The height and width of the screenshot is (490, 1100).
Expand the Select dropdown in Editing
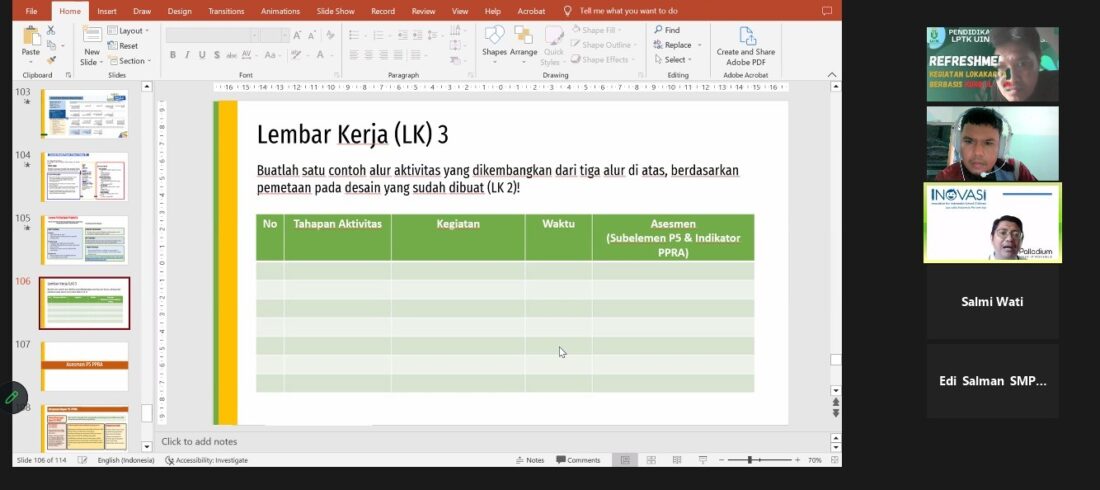click(x=675, y=60)
